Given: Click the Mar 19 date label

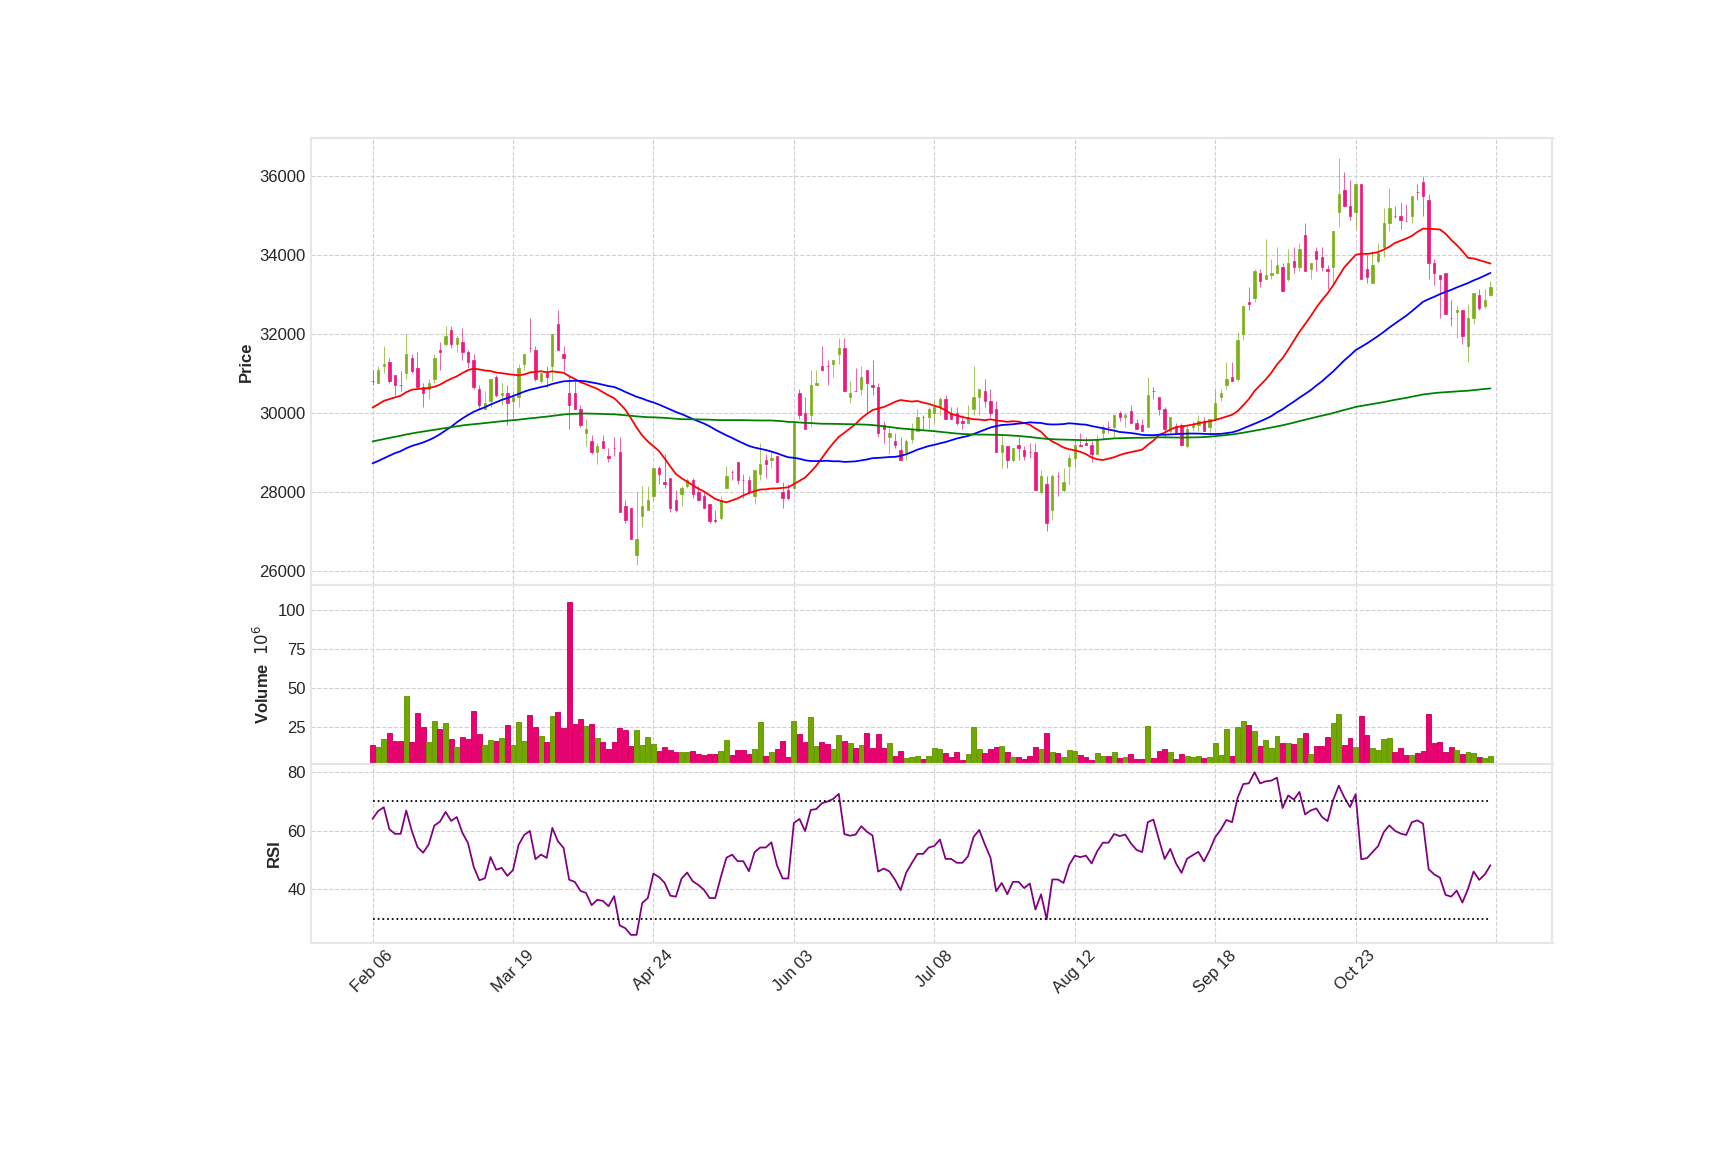Looking at the screenshot, I should 511,971.
